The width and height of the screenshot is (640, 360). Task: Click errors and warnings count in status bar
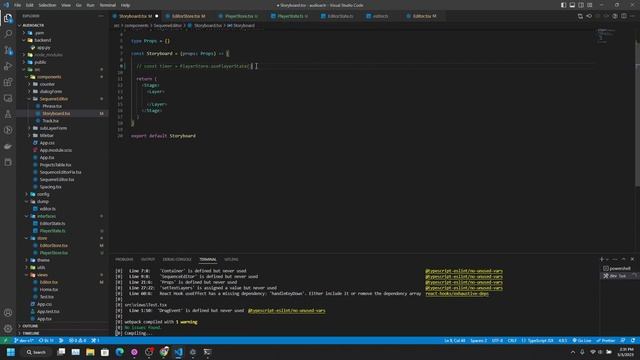(78, 340)
